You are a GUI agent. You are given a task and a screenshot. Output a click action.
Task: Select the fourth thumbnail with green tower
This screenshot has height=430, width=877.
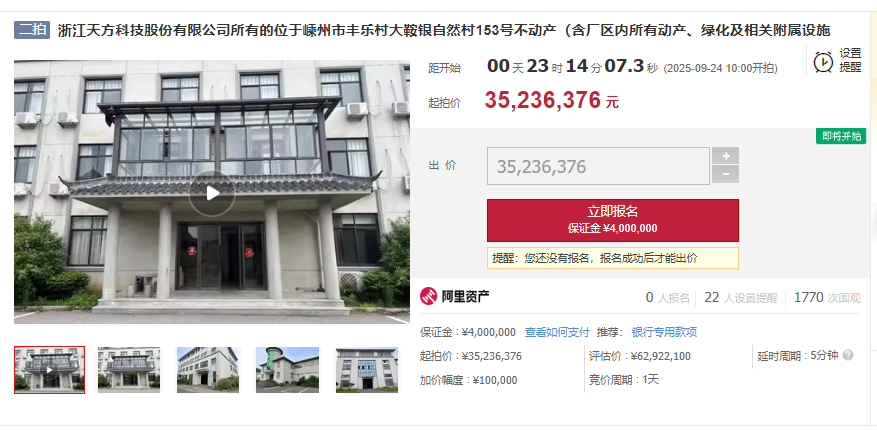point(287,370)
